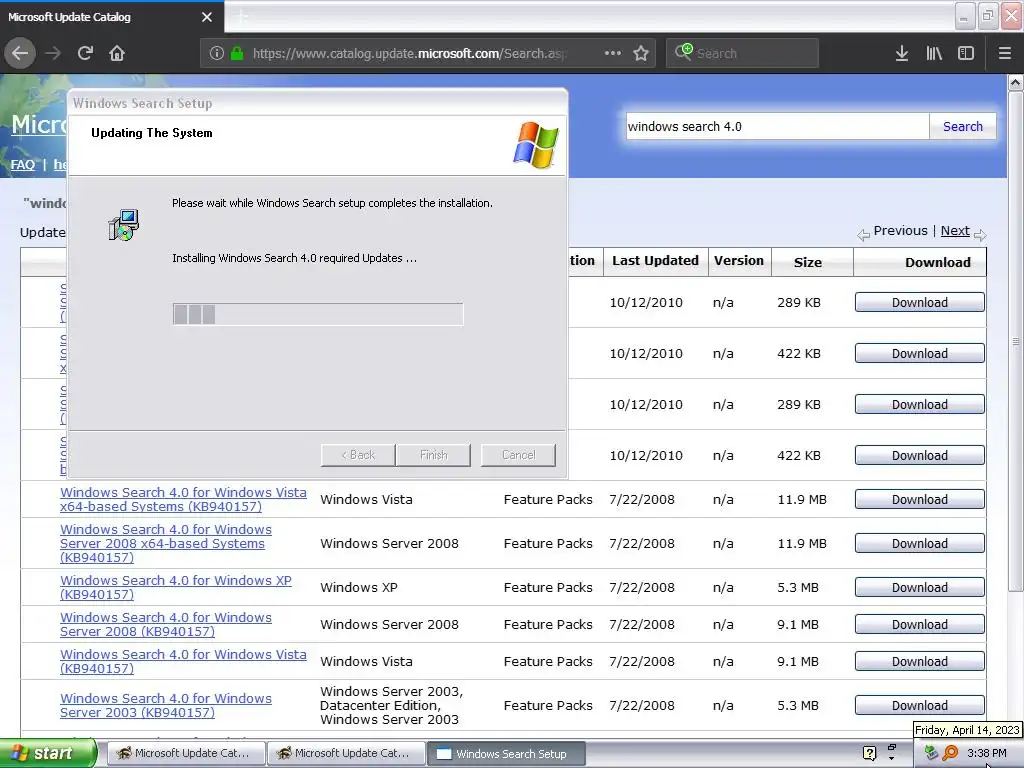Go back using browser back arrow

(20, 53)
